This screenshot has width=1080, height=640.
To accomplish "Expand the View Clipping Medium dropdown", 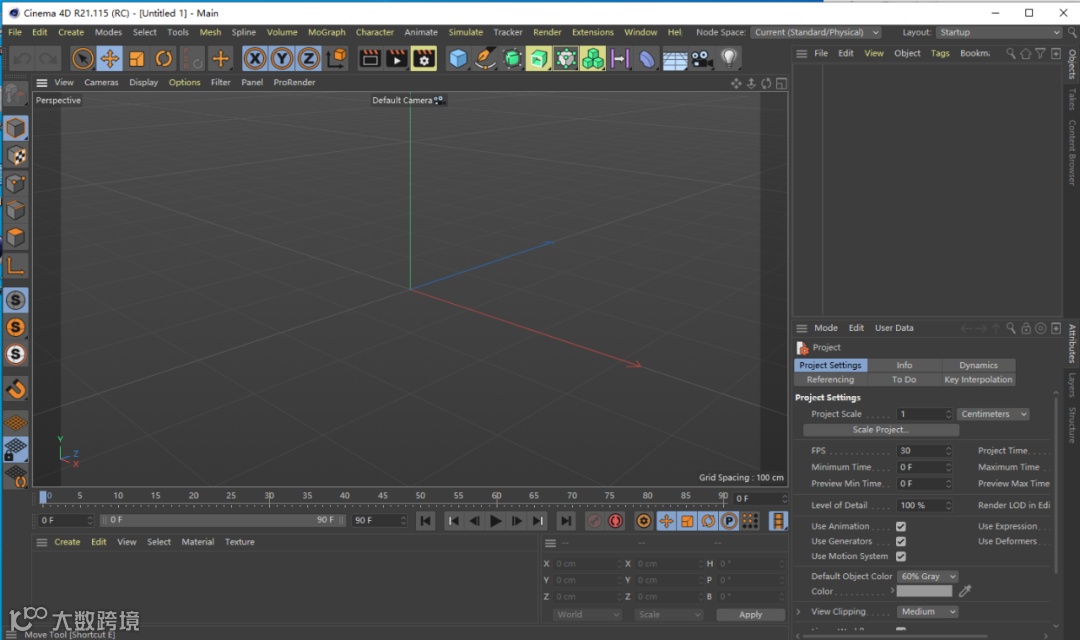I will (927, 612).
